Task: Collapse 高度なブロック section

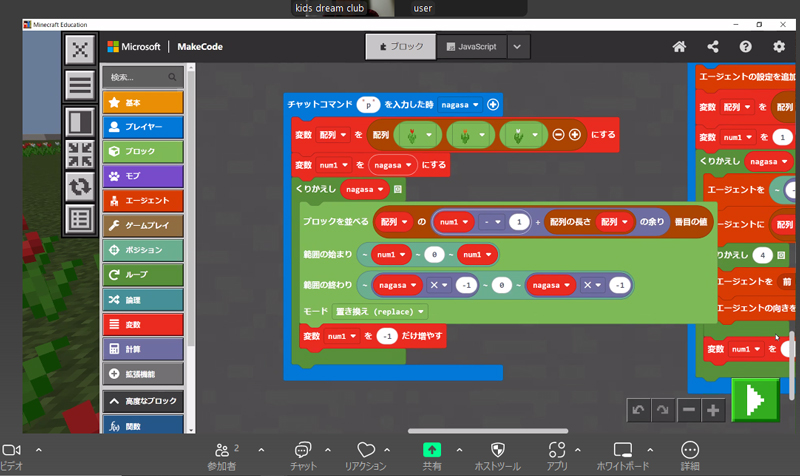Action: (143, 401)
